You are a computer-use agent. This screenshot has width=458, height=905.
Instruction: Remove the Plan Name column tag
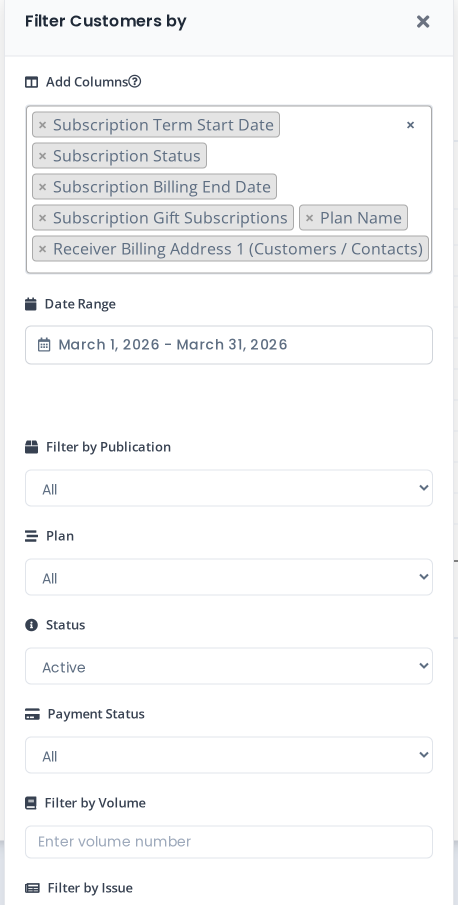pyautogui.click(x=309, y=218)
